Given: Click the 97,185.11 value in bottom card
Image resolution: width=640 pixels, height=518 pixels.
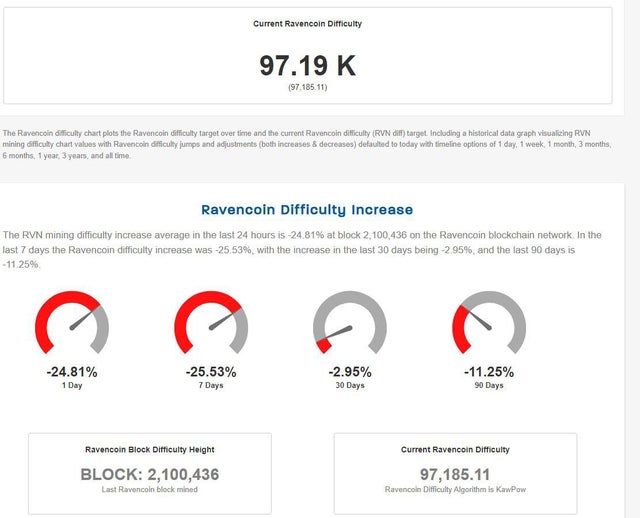Looking at the screenshot, I should click(x=455, y=474).
